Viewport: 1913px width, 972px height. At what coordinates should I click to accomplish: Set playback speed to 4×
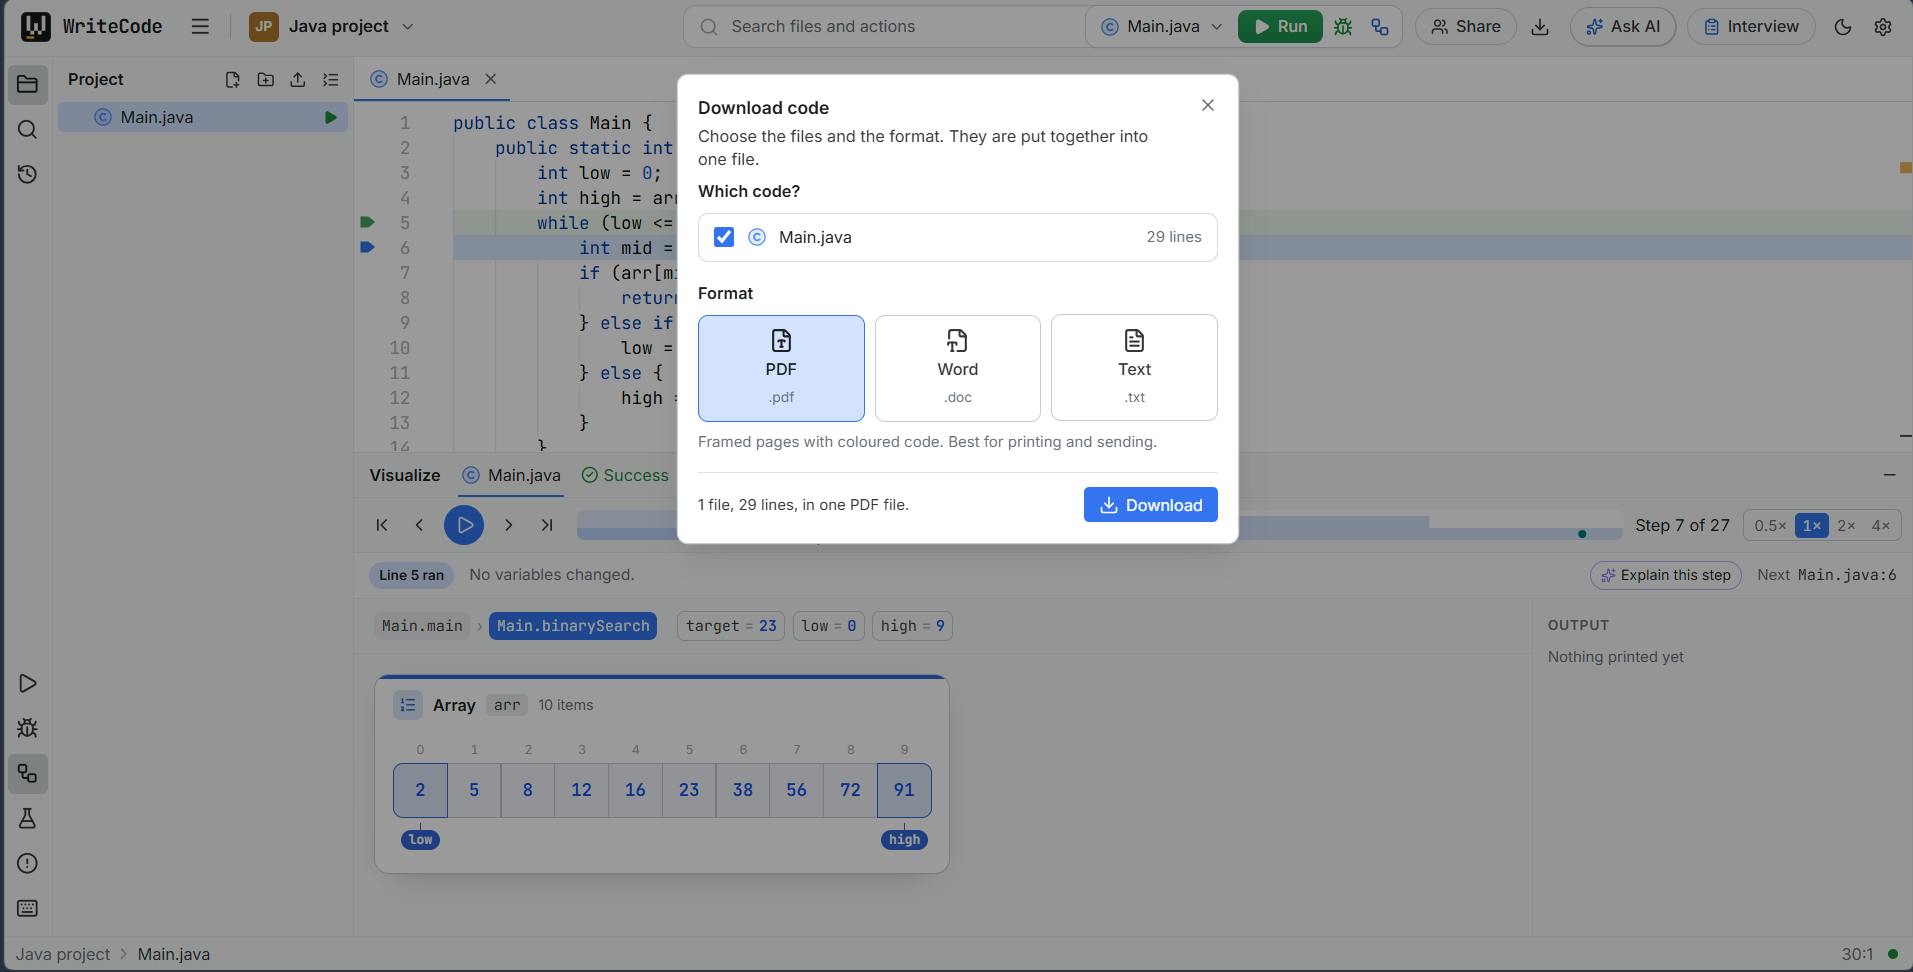click(1880, 526)
